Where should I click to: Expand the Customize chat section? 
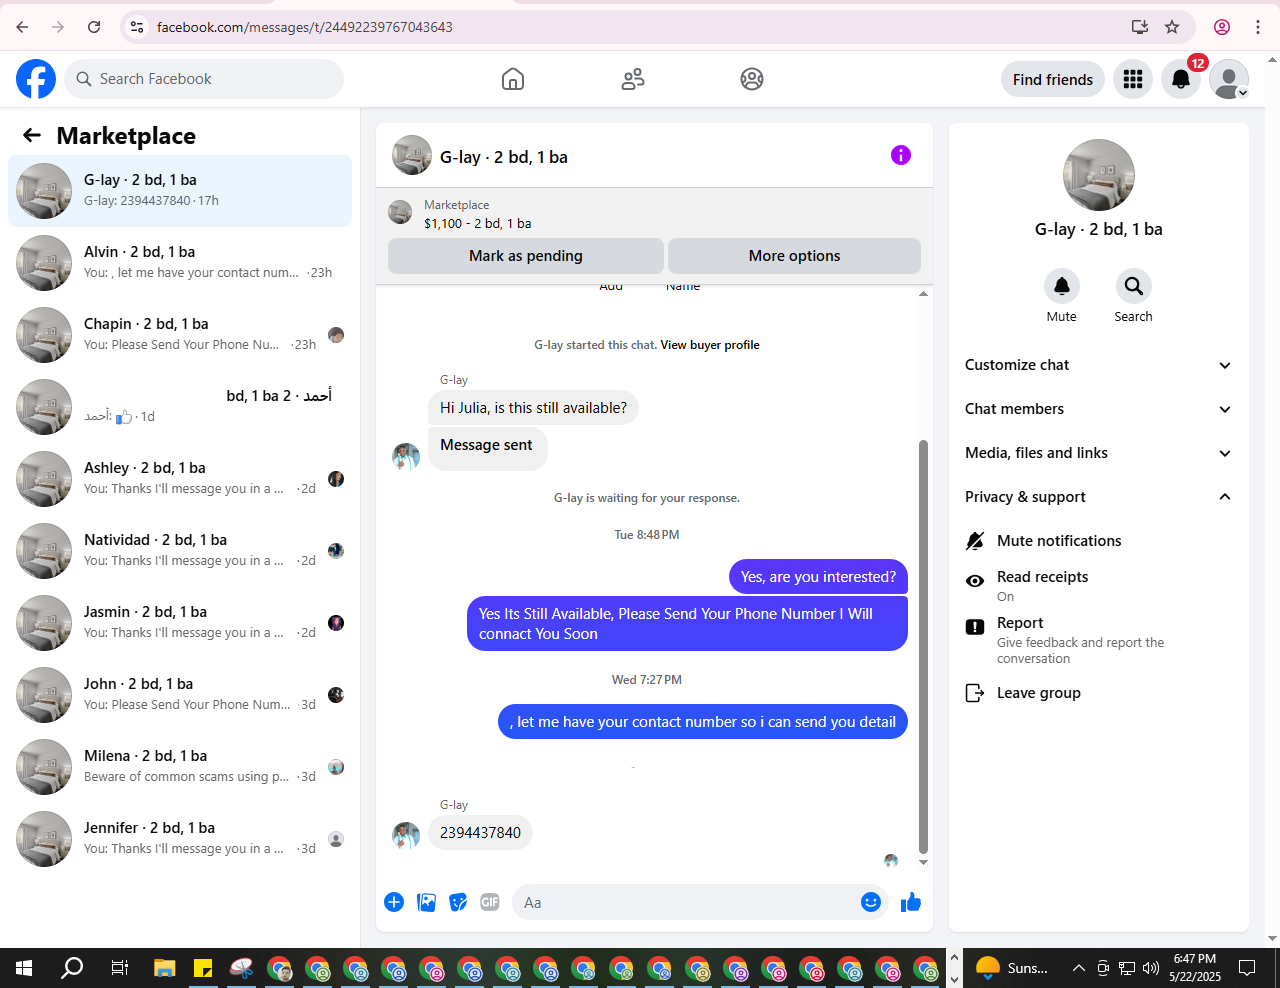tap(1098, 365)
